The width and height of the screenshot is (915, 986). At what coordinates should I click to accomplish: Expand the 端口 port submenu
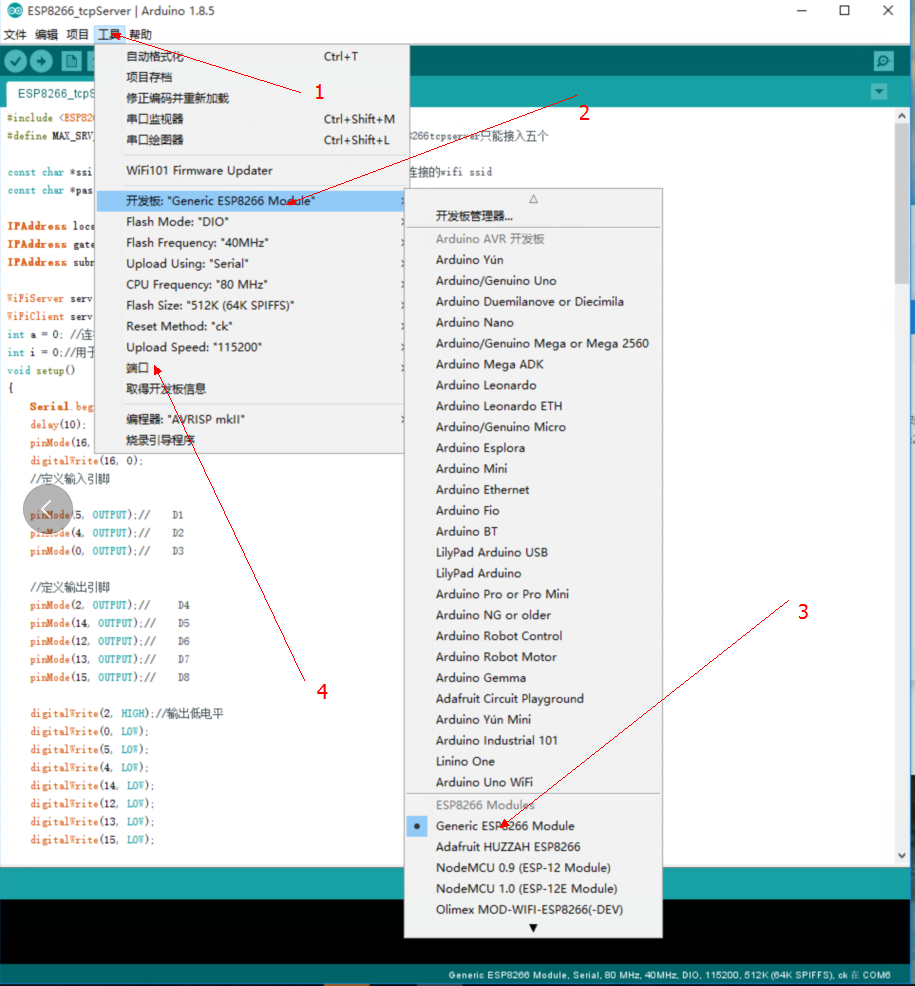[x=252, y=368]
